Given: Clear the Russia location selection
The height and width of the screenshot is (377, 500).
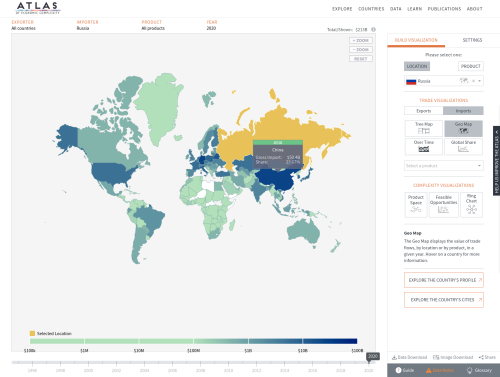Looking at the screenshot, I should coord(473,81).
